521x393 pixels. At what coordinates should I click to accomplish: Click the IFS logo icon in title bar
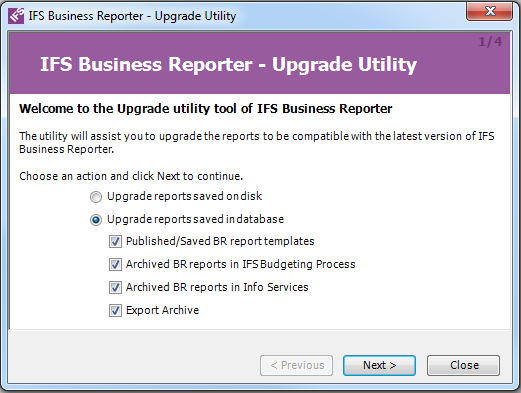pyautogui.click(x=16, y=16)
